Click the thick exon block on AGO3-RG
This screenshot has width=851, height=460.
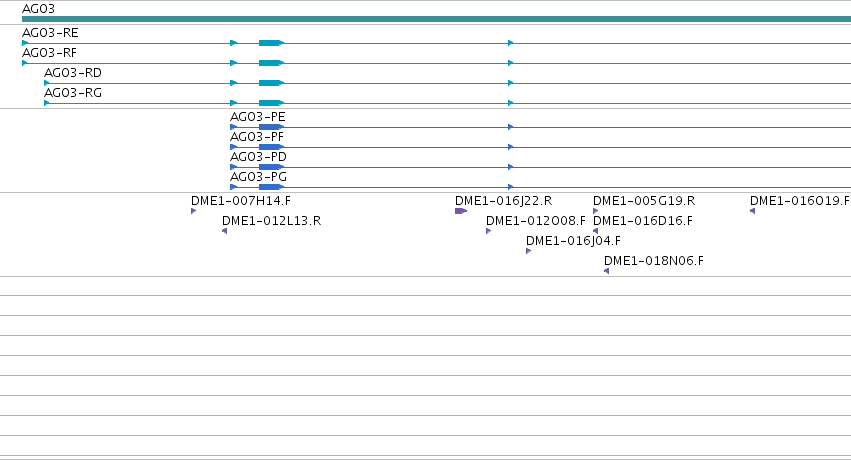pyautogui.click(x=270, y=103)
